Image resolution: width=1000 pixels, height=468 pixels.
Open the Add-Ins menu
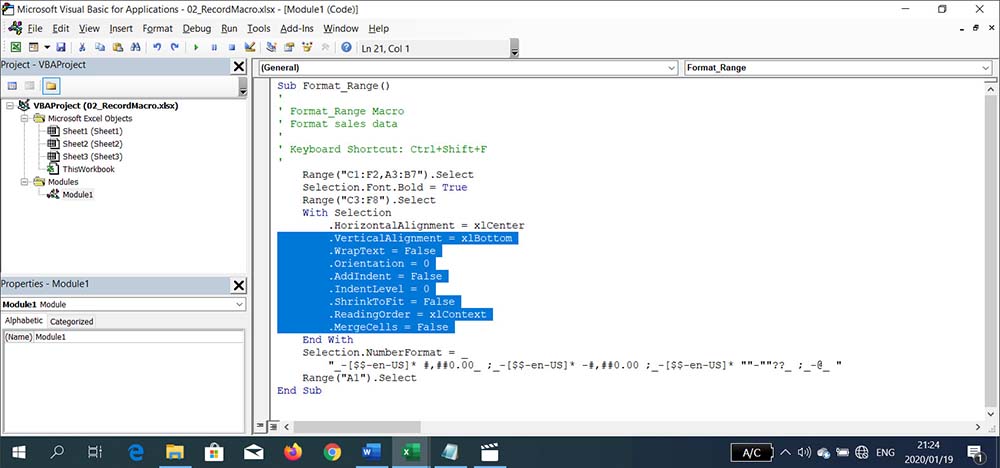[297, 29]
